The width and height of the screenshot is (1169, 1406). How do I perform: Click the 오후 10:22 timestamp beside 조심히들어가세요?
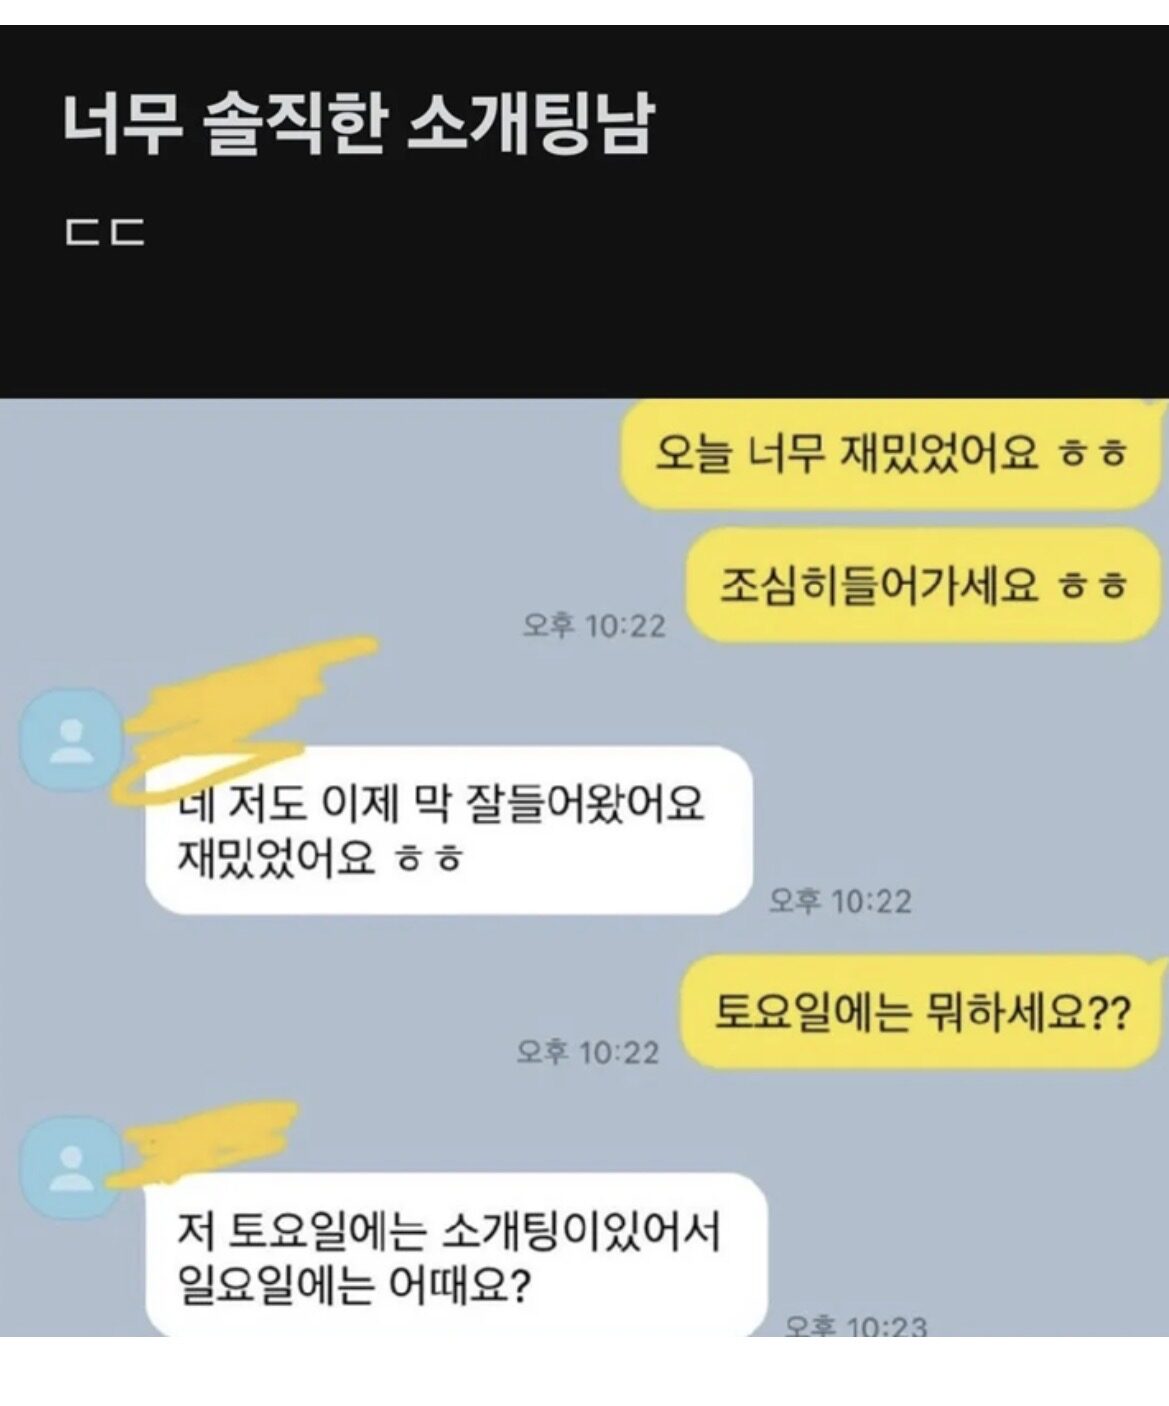[593, 626]
